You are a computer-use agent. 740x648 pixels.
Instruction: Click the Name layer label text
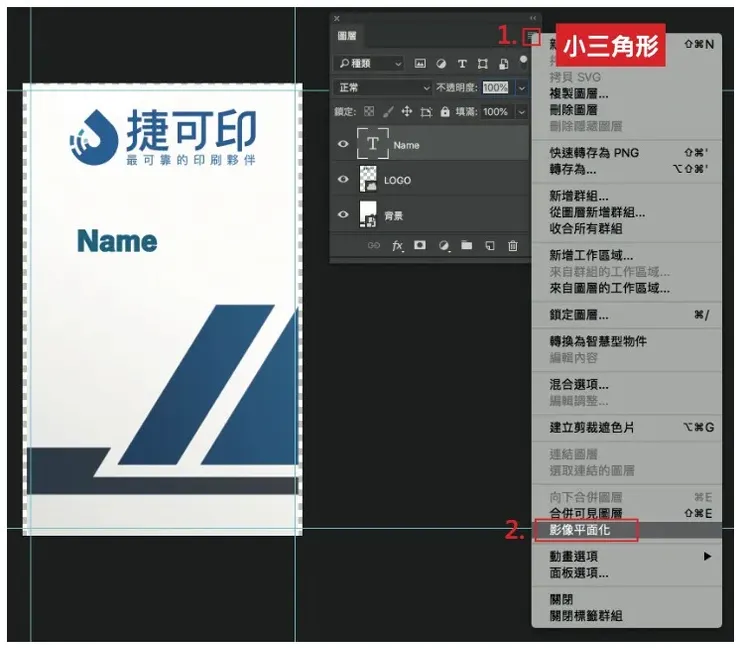pyautogui.click(x=406, y=145)
